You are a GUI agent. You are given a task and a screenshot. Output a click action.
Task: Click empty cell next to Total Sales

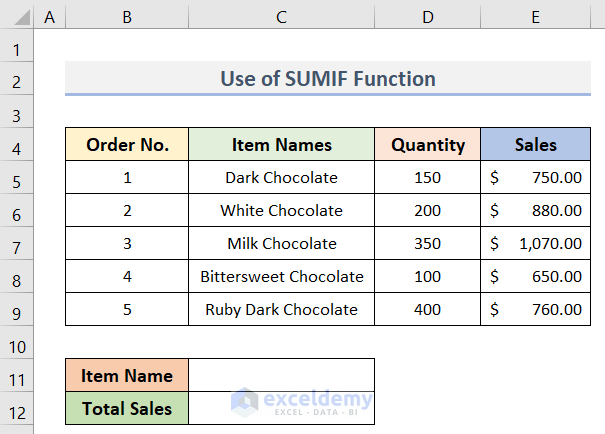coord(281,409)
